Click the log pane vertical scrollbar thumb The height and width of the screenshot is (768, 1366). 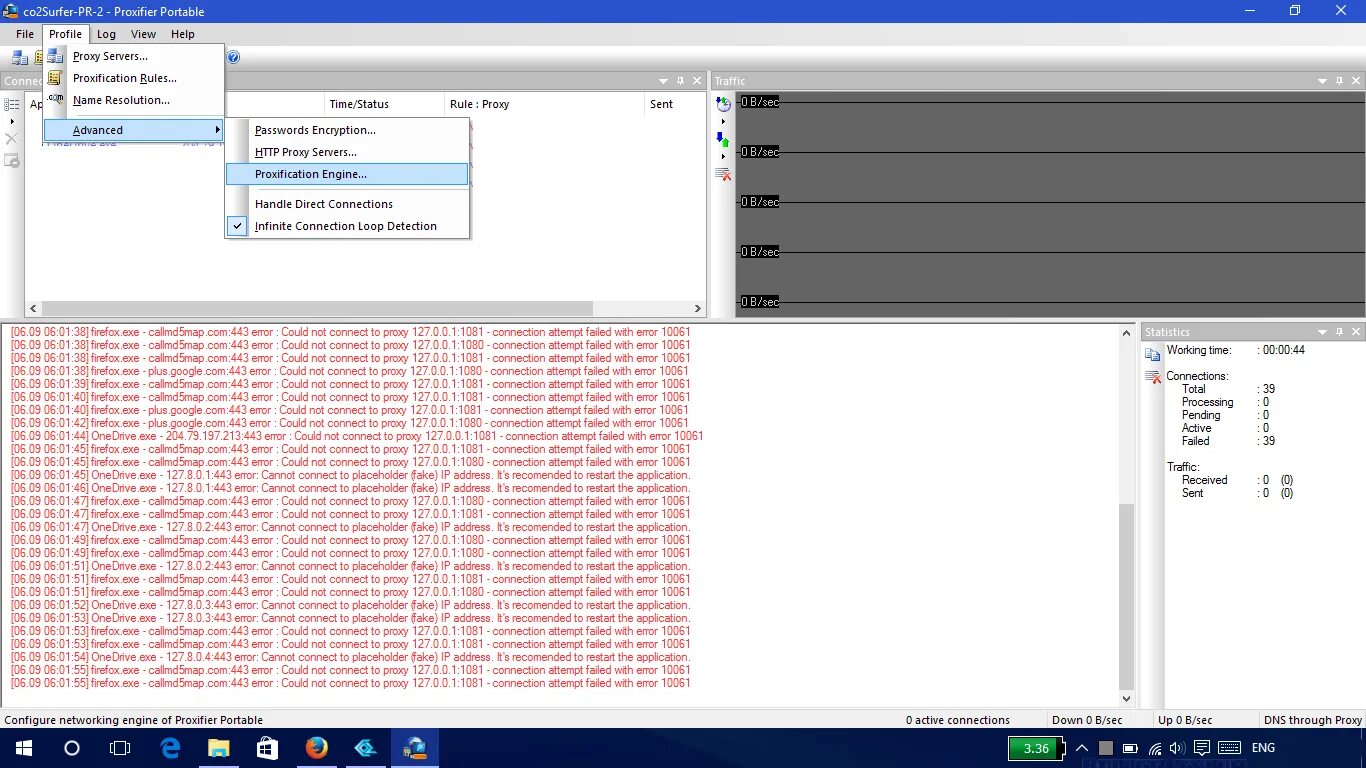coord(1127,596)
